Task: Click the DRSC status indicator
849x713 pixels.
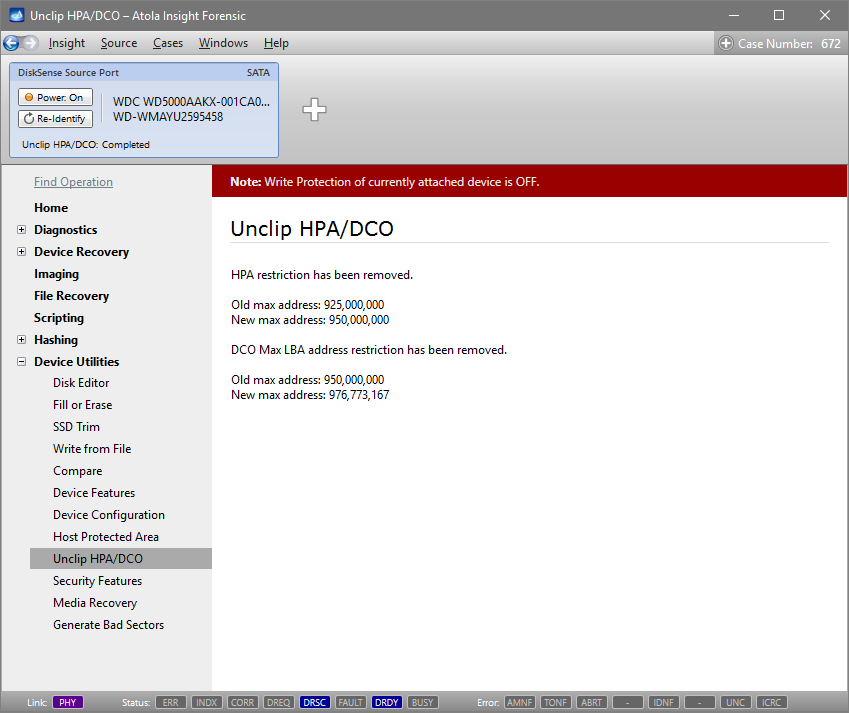Action: click(x=314, y=702)
